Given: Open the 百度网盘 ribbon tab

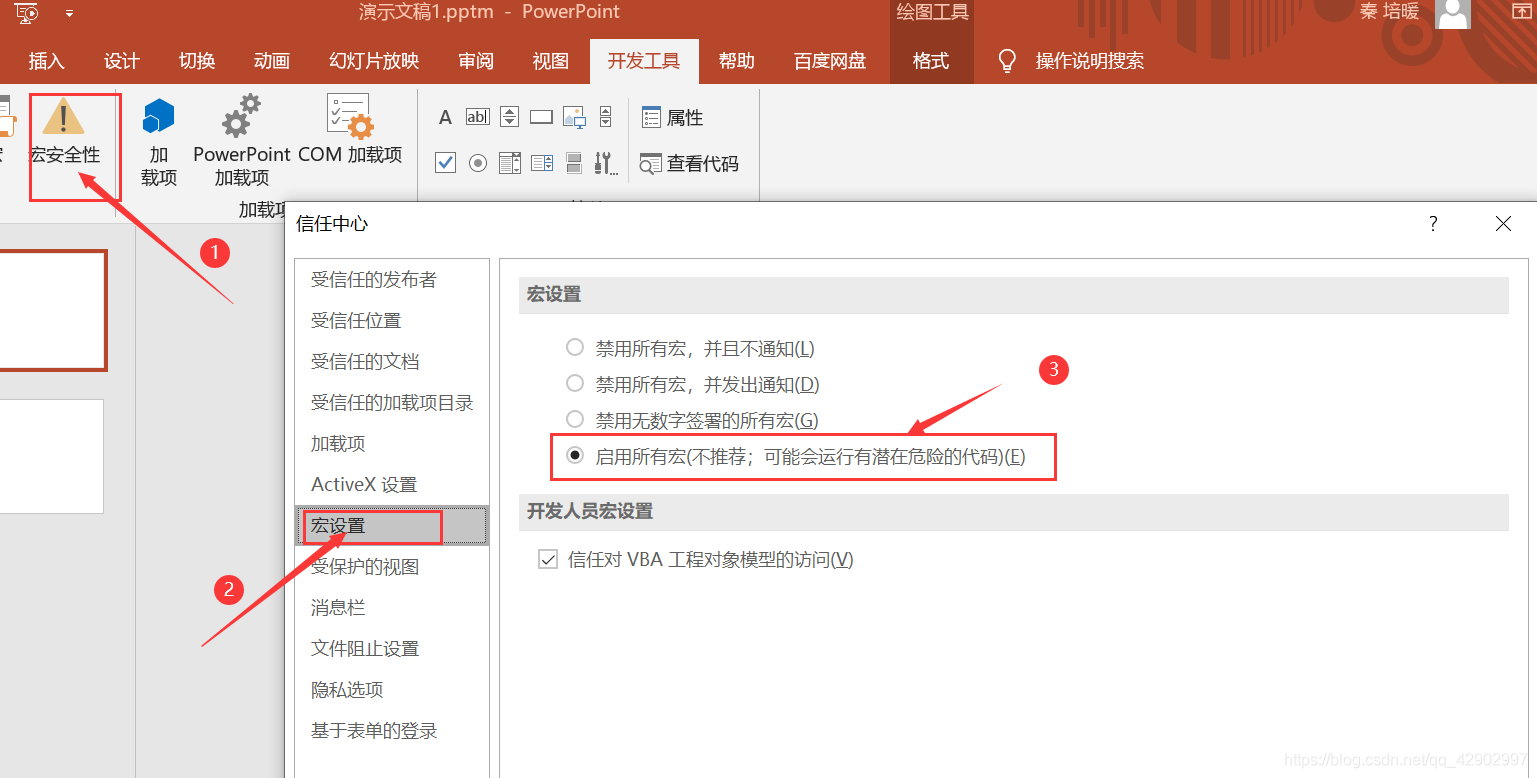Looking at the screenshot, I should 830,61.
